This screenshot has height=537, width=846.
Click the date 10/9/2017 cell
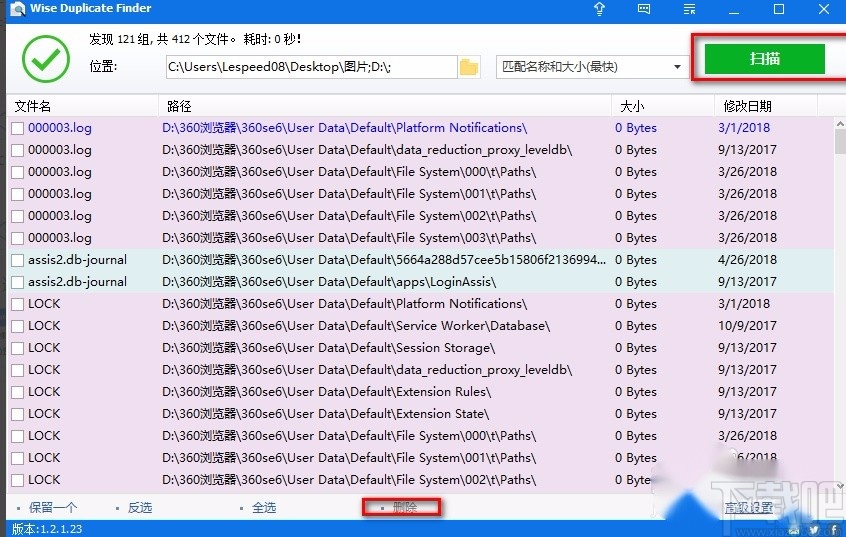[747, 326]
